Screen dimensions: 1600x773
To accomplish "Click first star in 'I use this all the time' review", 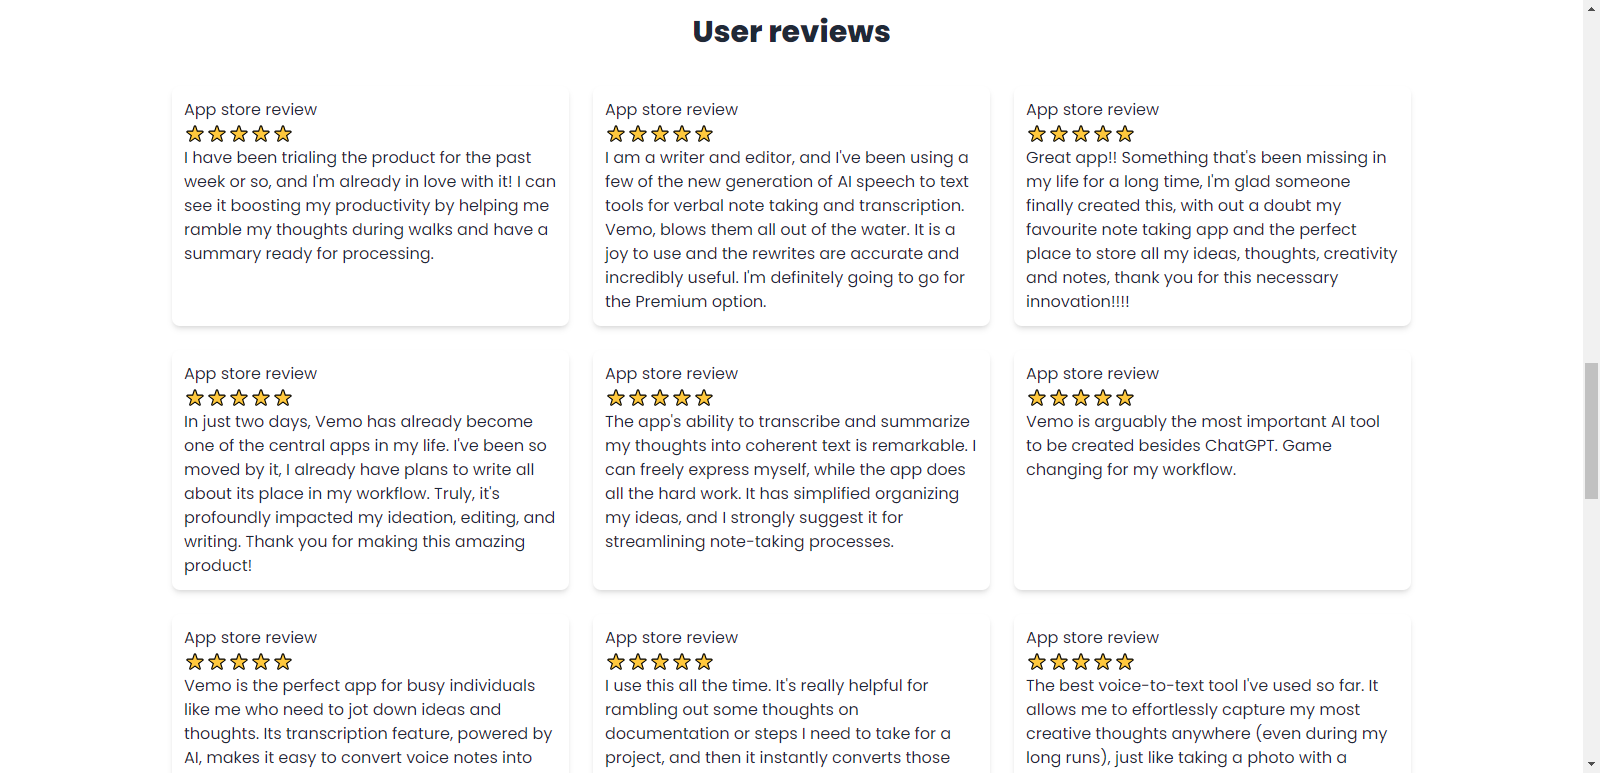I will click(616, 662).
